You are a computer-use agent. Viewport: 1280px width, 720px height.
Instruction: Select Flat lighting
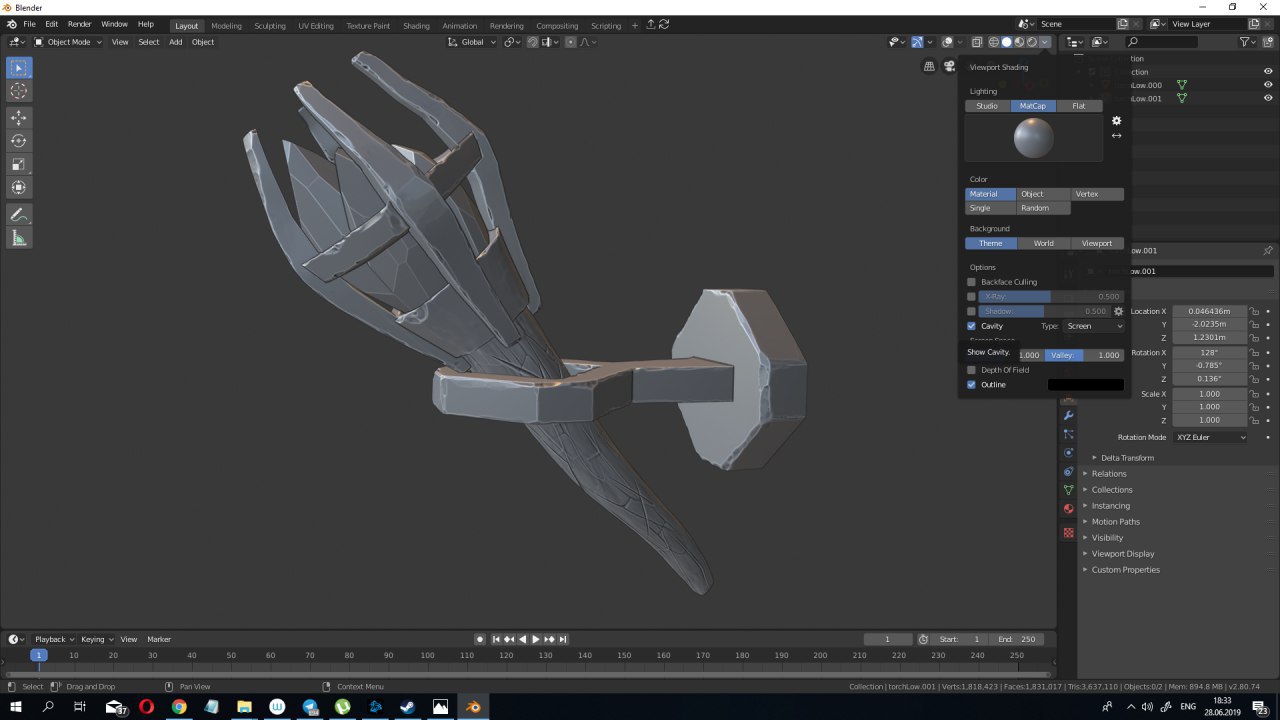(x=1079, y=106)
